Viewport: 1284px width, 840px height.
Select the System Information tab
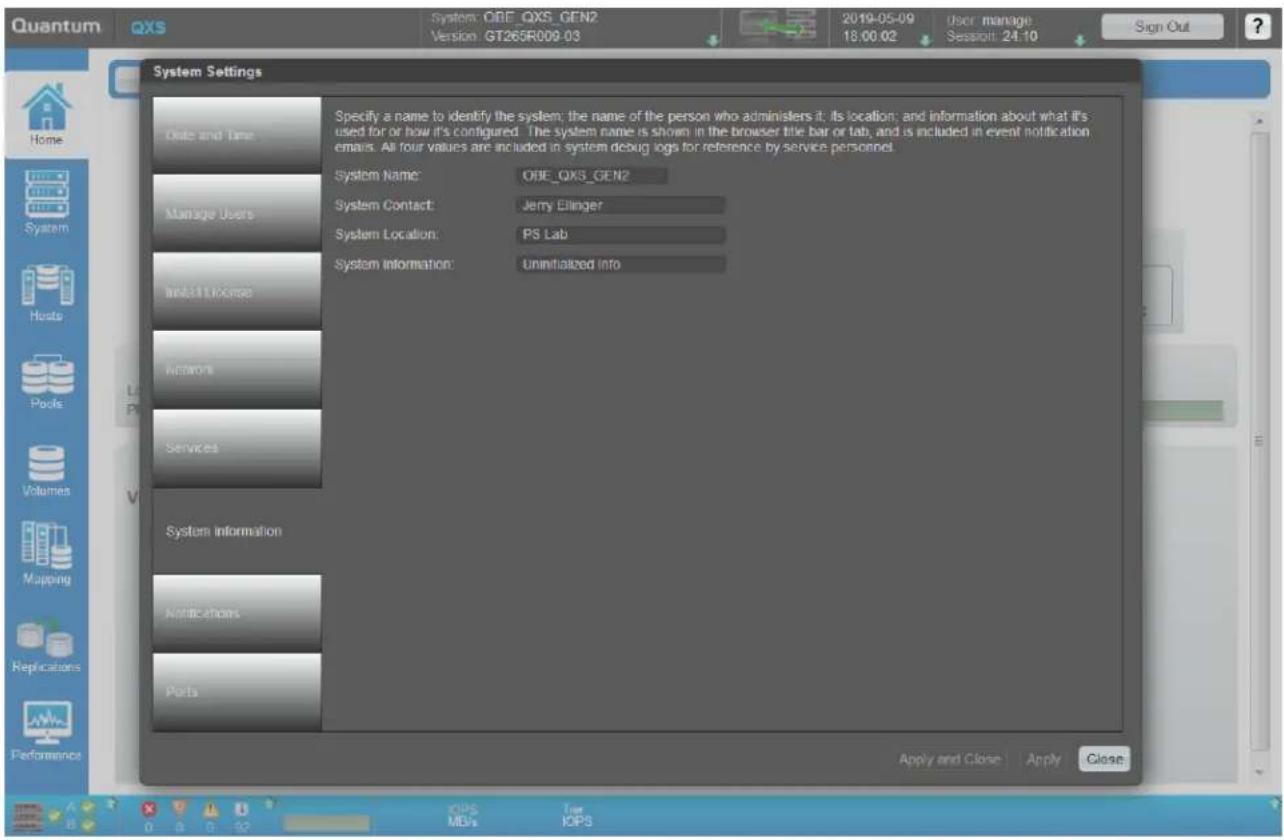pyautogui.click(x=237, y=530)
